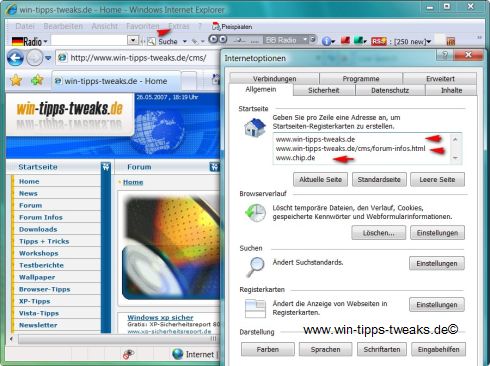Image resolution: width=490 pixels, height=366 pixels.
Task: Open the Datei menu
Action: click(x=25, y=26)
